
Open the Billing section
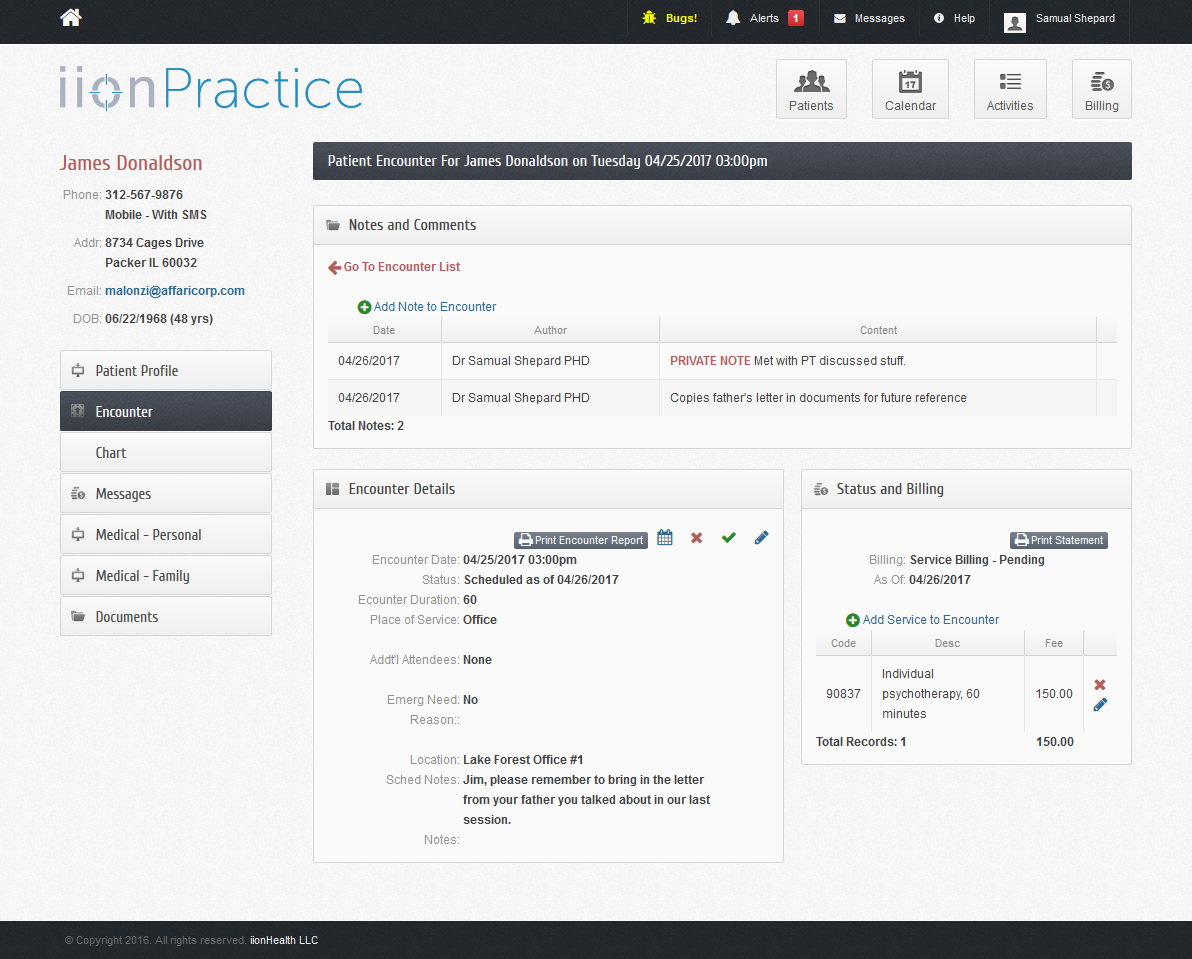pos(1101,90)
